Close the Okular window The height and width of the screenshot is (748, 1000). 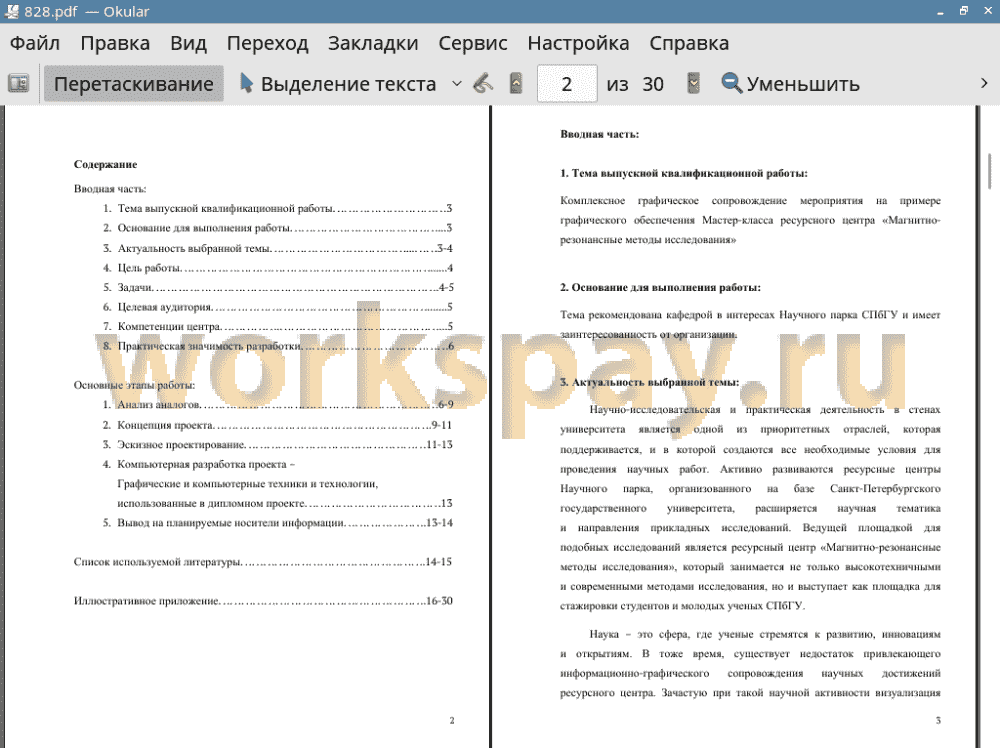click(x=988, y=11)
